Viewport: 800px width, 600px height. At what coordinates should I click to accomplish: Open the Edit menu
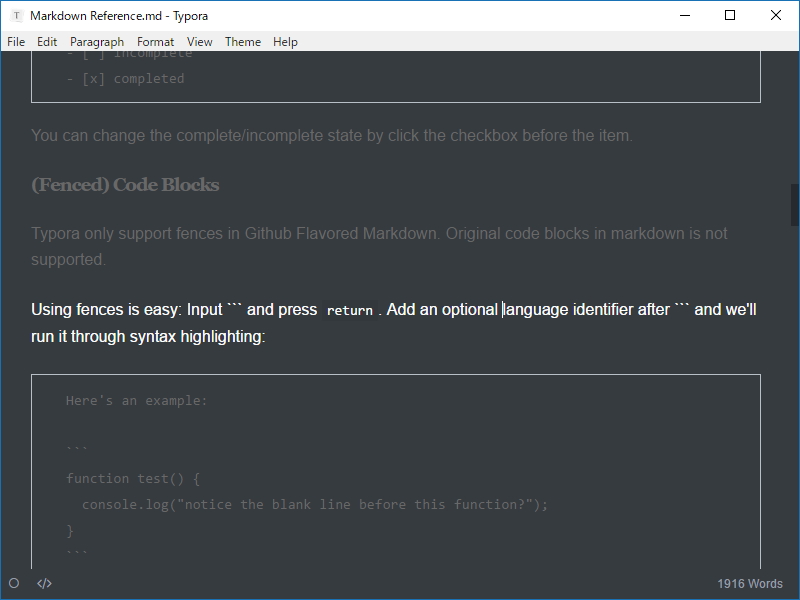(x=47, y=42)
